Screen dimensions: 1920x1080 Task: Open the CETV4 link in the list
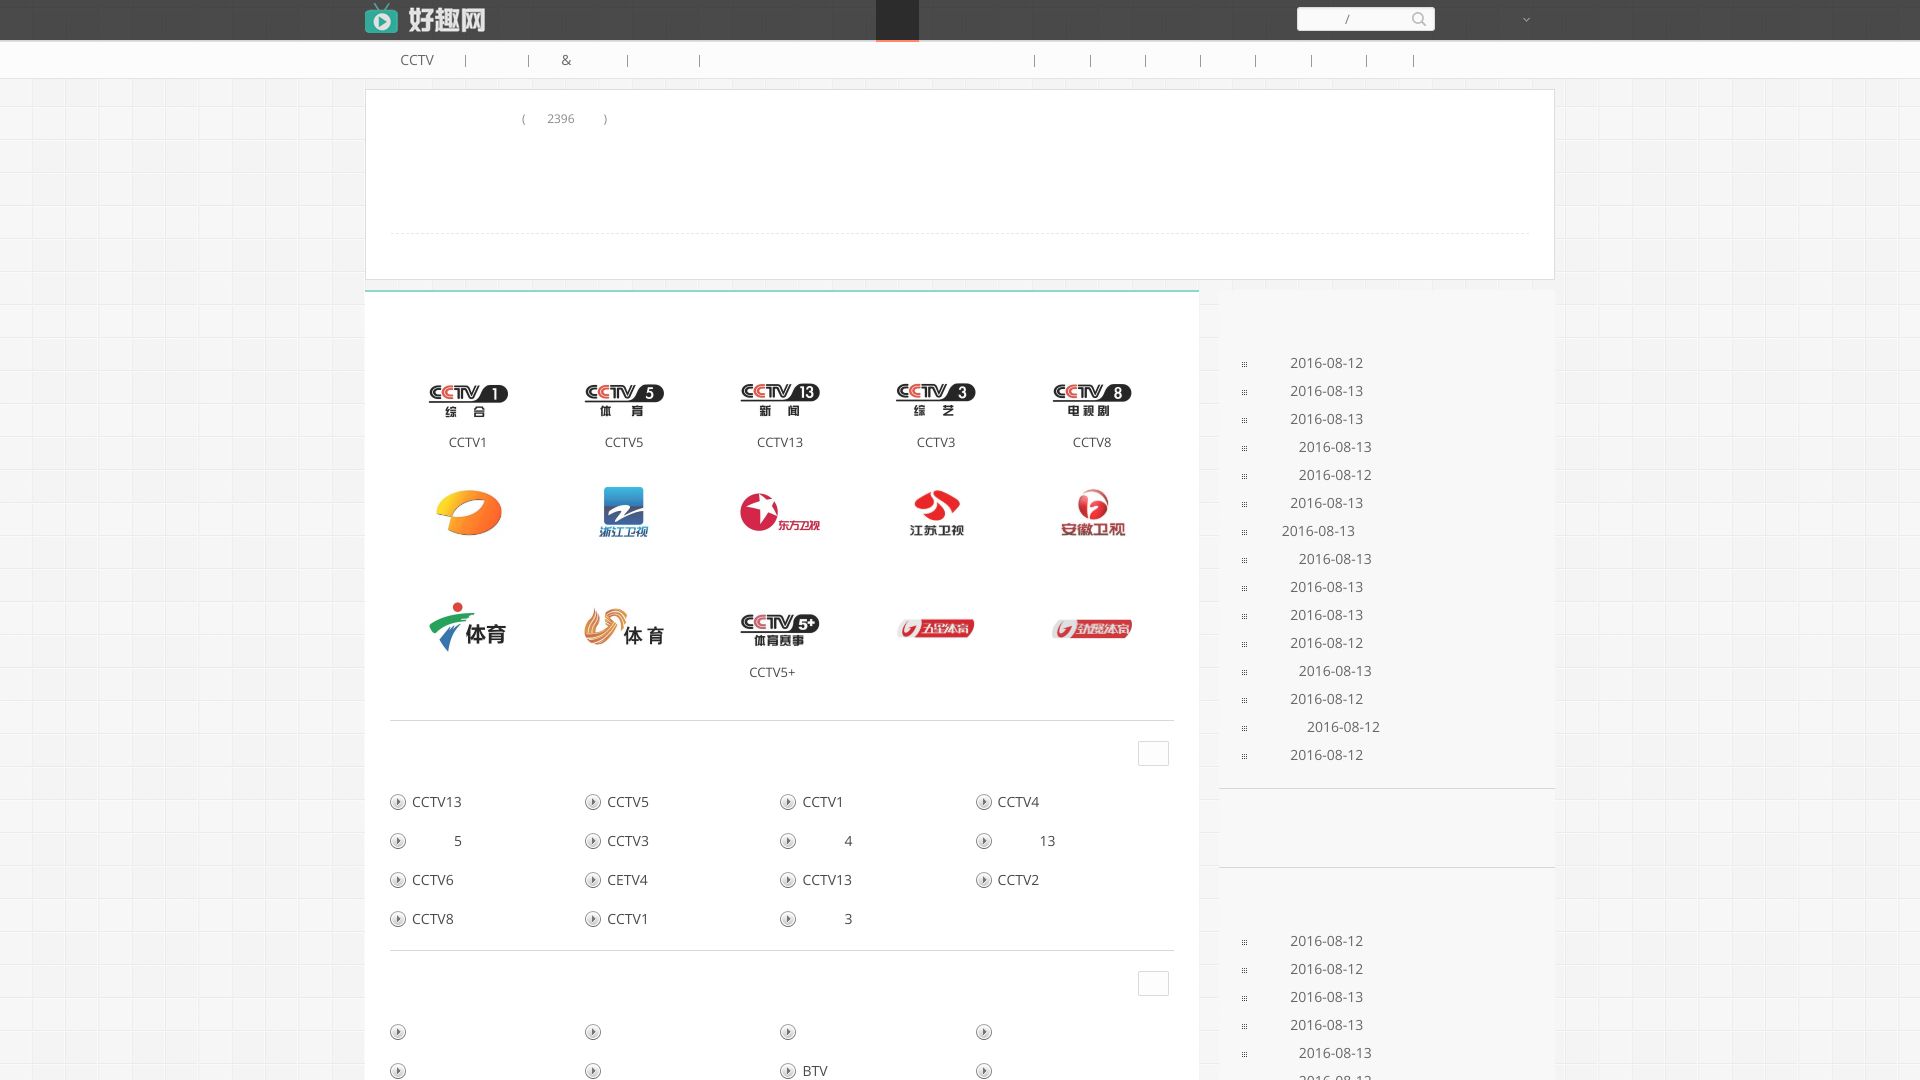click(627, 880)
